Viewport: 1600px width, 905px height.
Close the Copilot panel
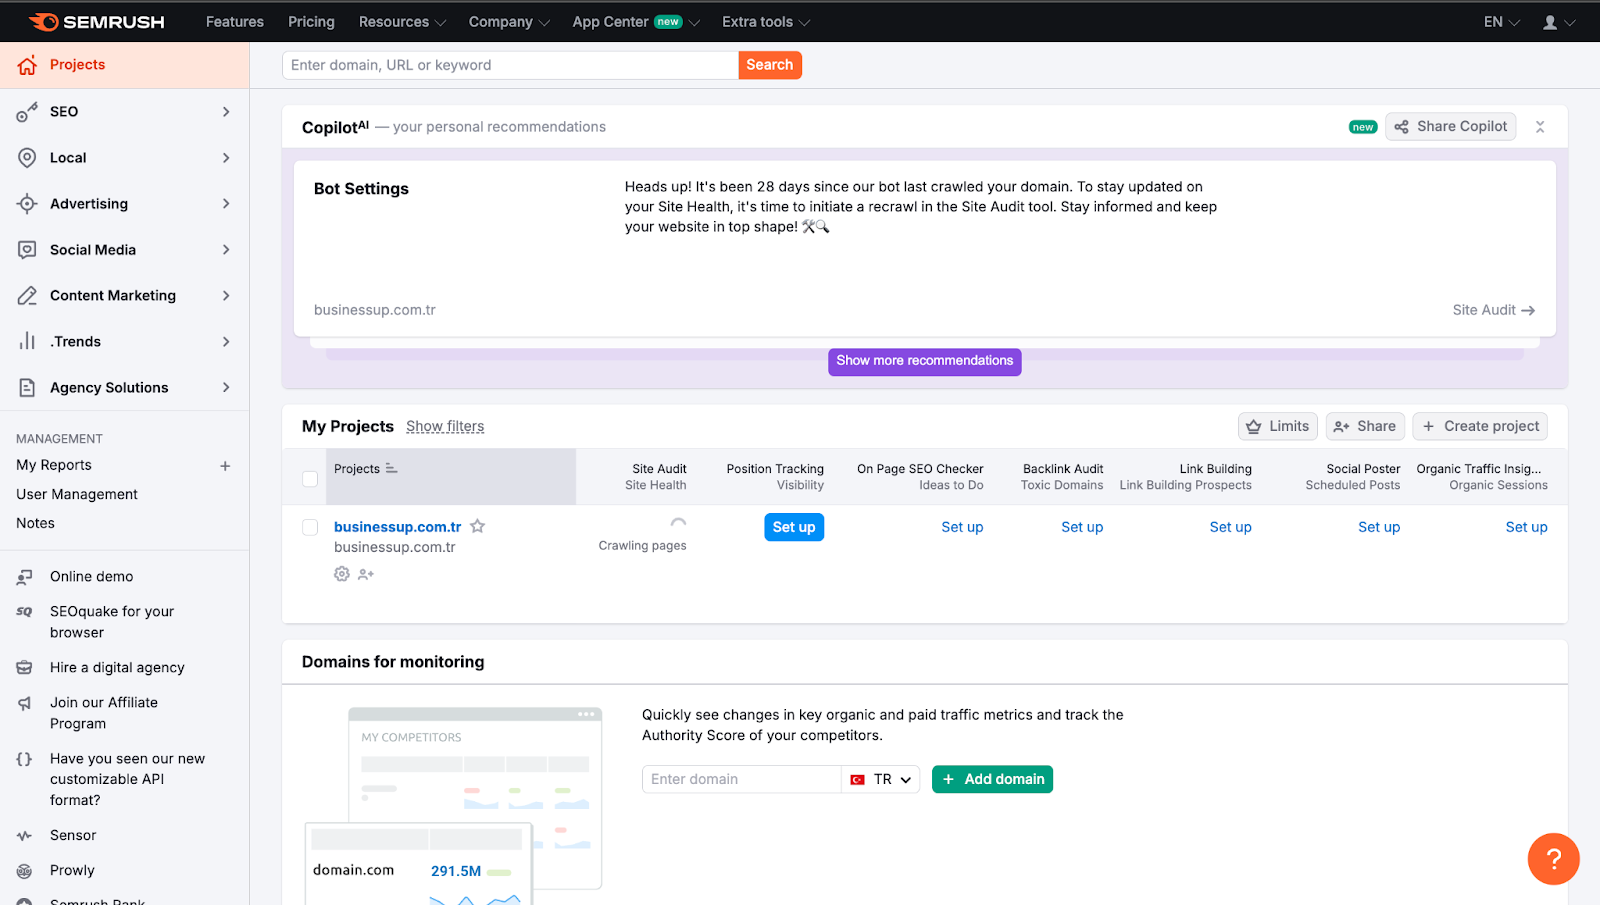click(1540, 127)
